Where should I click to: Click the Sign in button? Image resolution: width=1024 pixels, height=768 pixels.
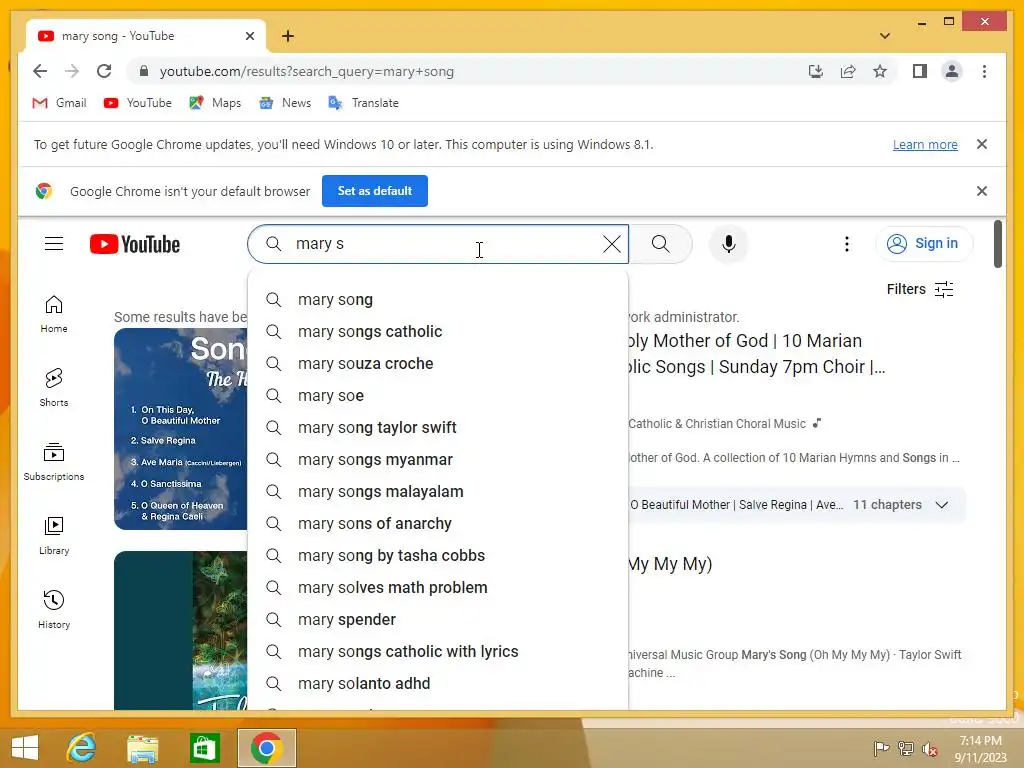(x=923, y=244)
